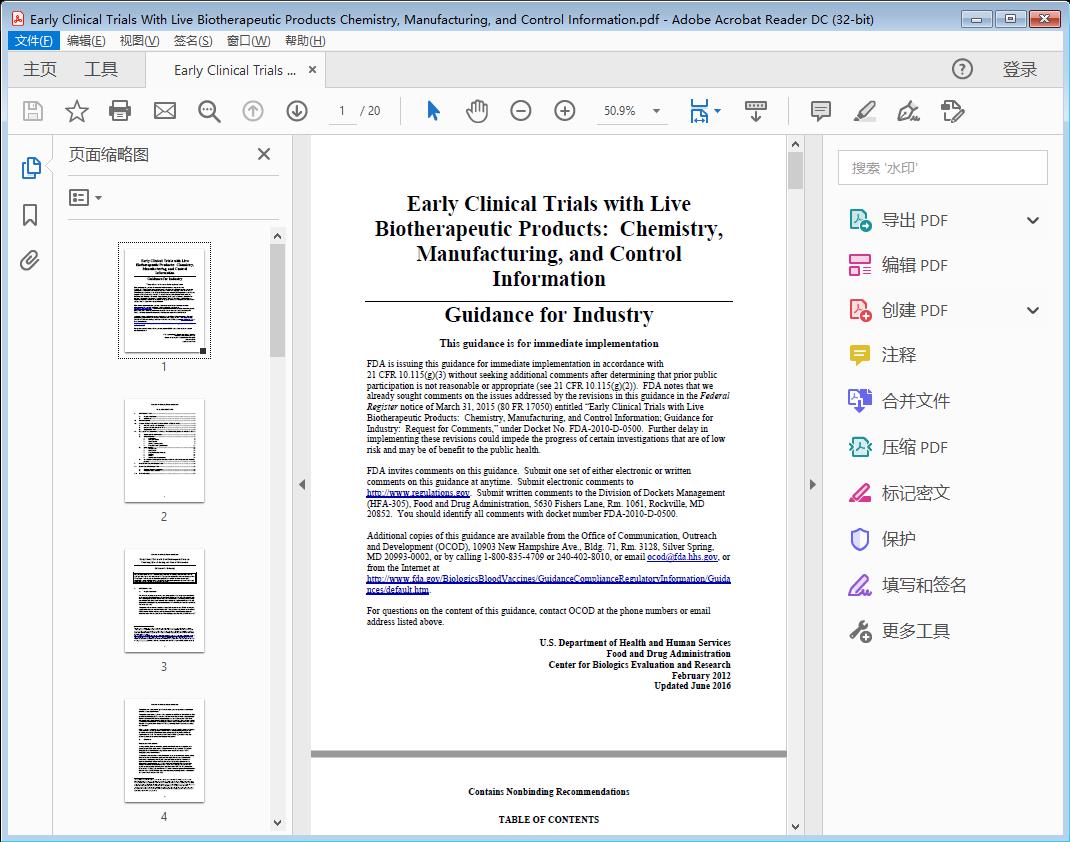Open the Print dialog icon

[121, 111]
